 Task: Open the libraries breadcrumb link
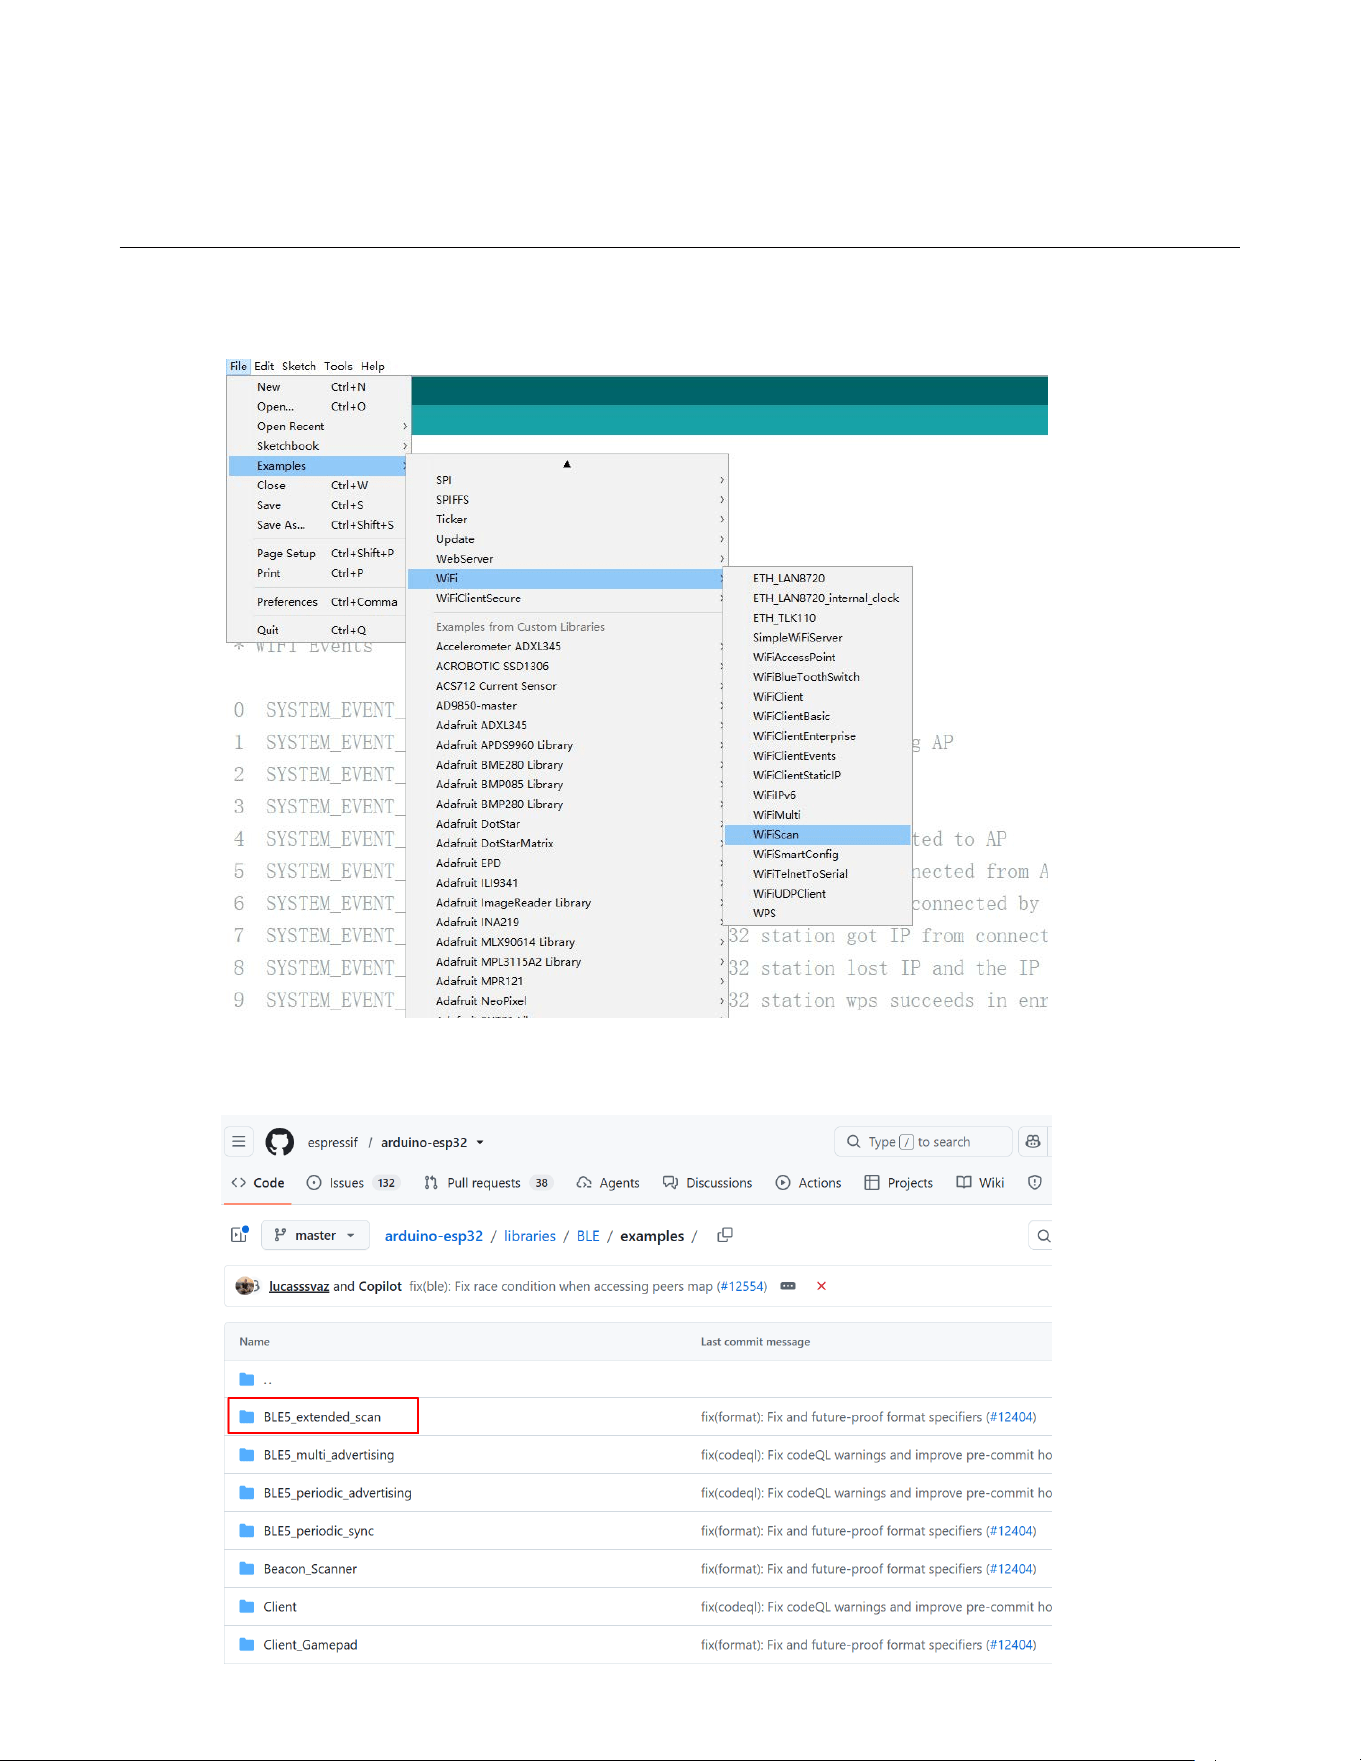(x=529, y=1236)
